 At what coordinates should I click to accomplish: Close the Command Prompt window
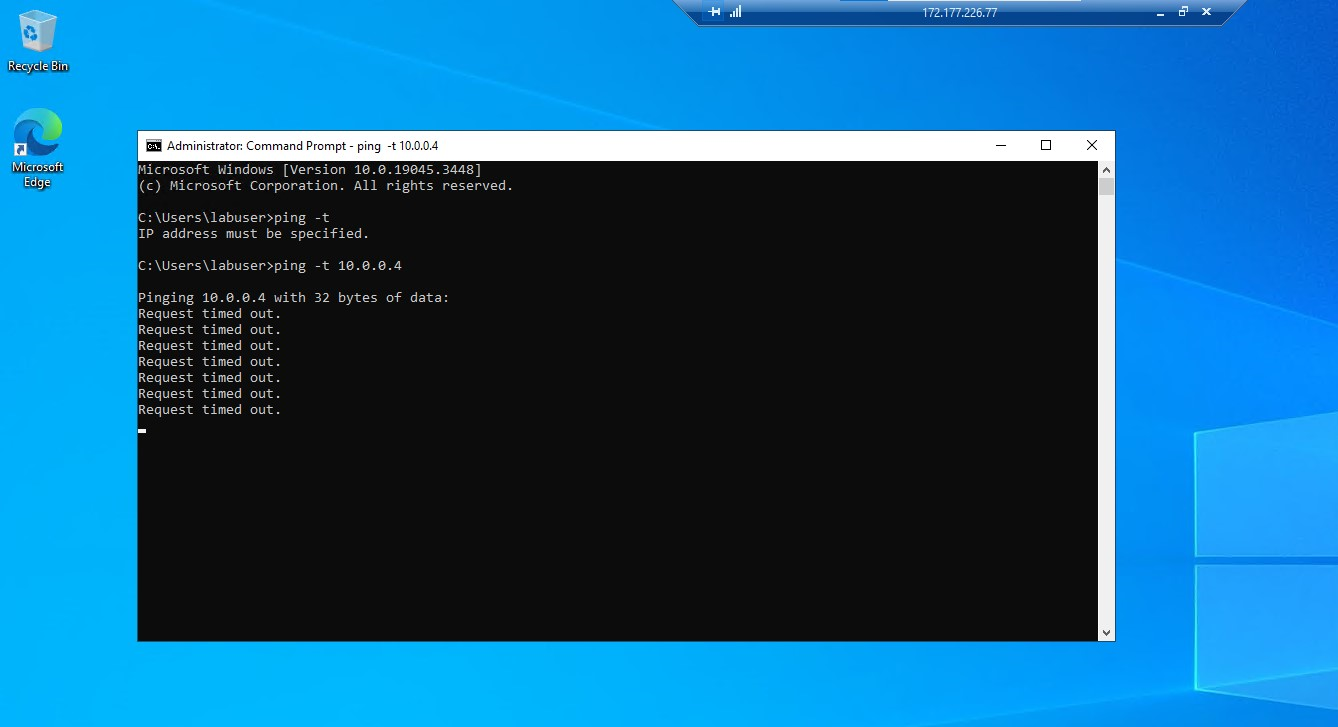1091,145
